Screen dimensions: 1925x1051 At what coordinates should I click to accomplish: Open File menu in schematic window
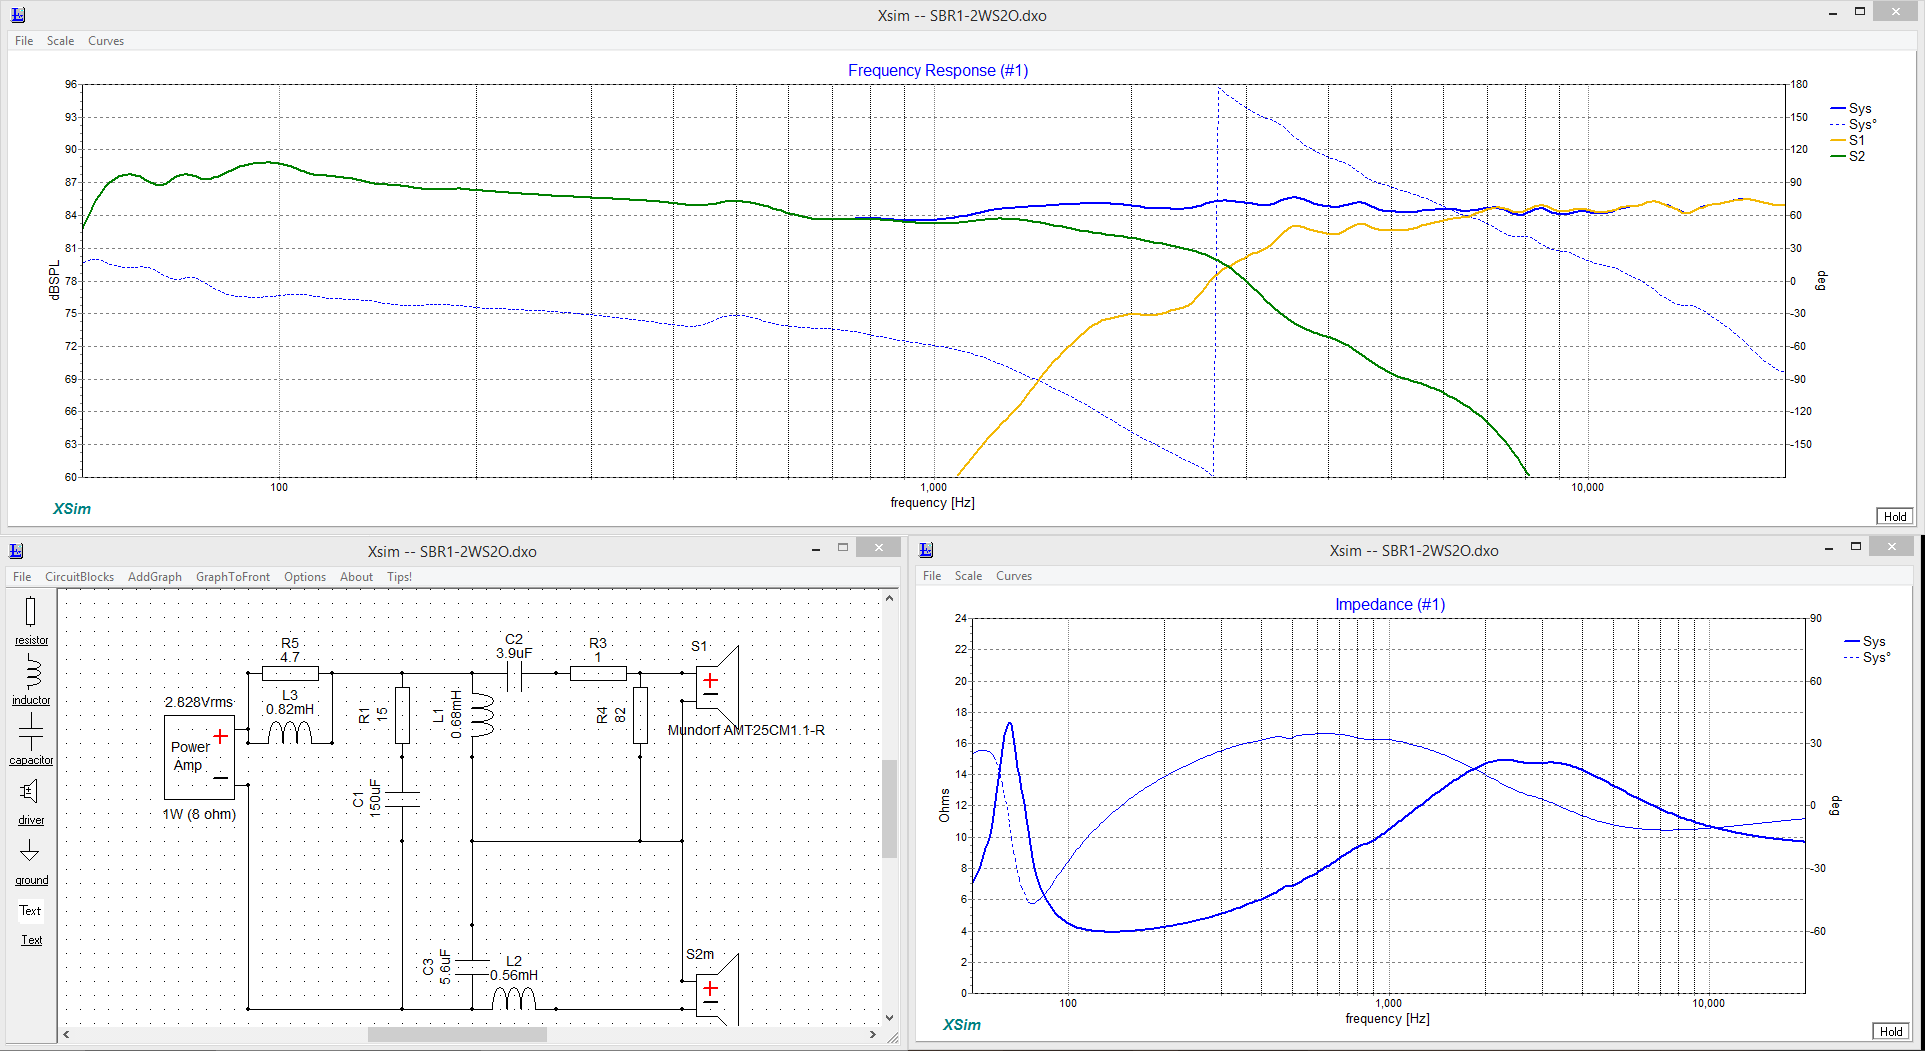point(22,577)
